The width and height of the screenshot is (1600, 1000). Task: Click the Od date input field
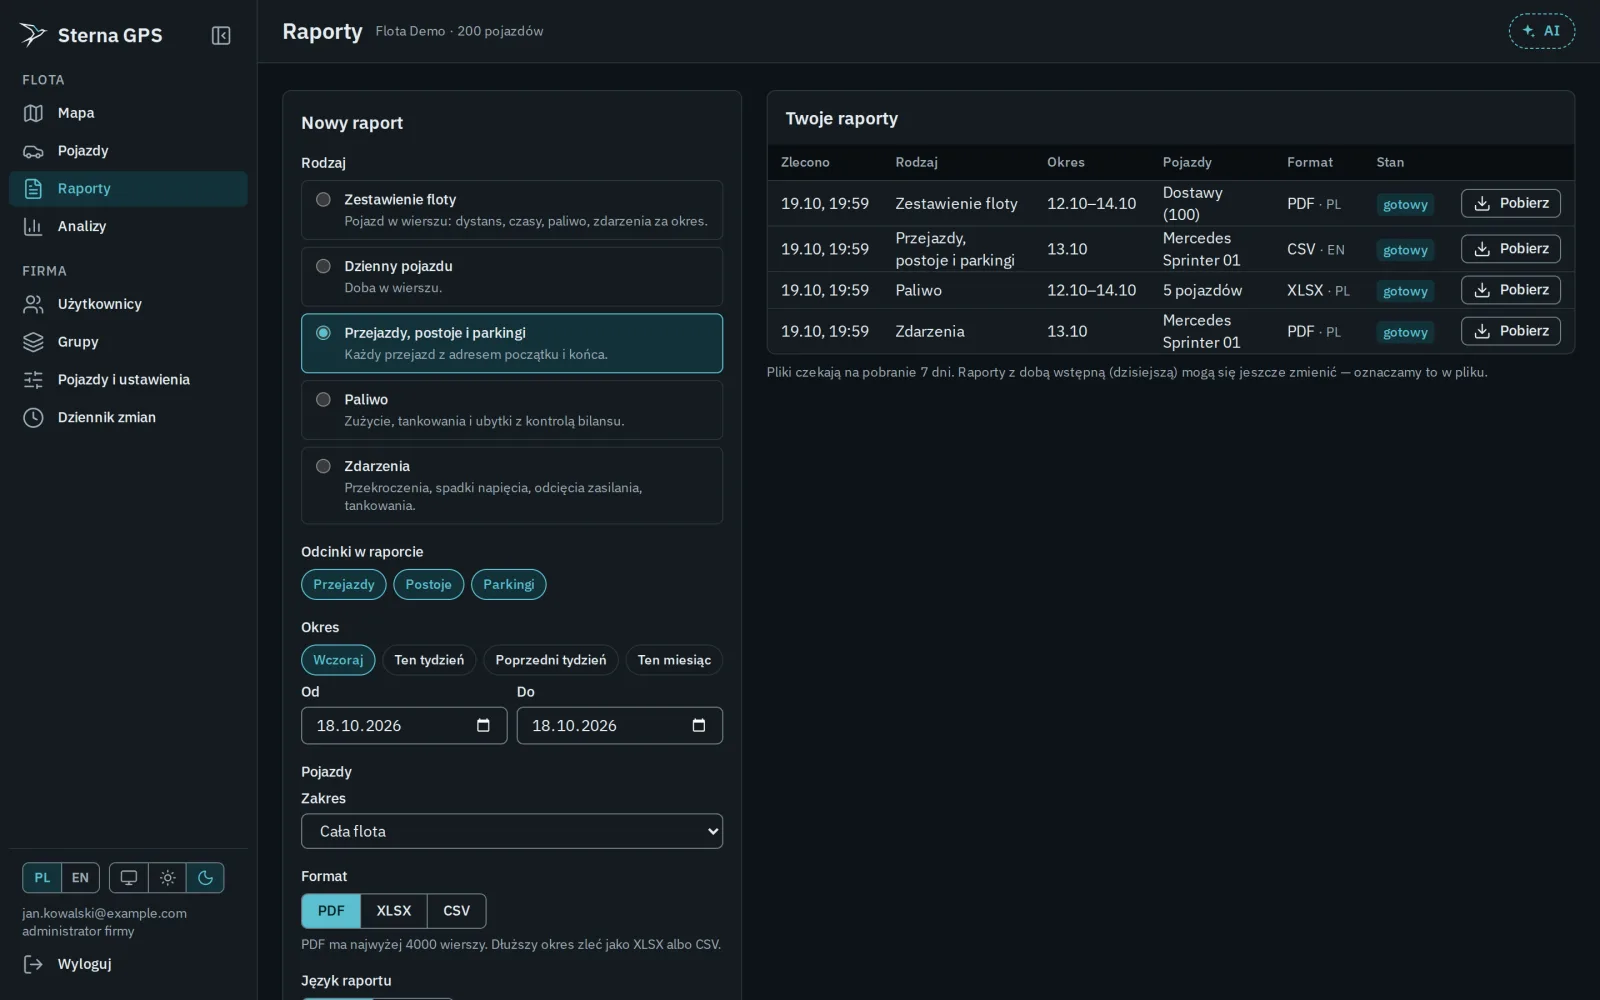(x=404, y=725)
